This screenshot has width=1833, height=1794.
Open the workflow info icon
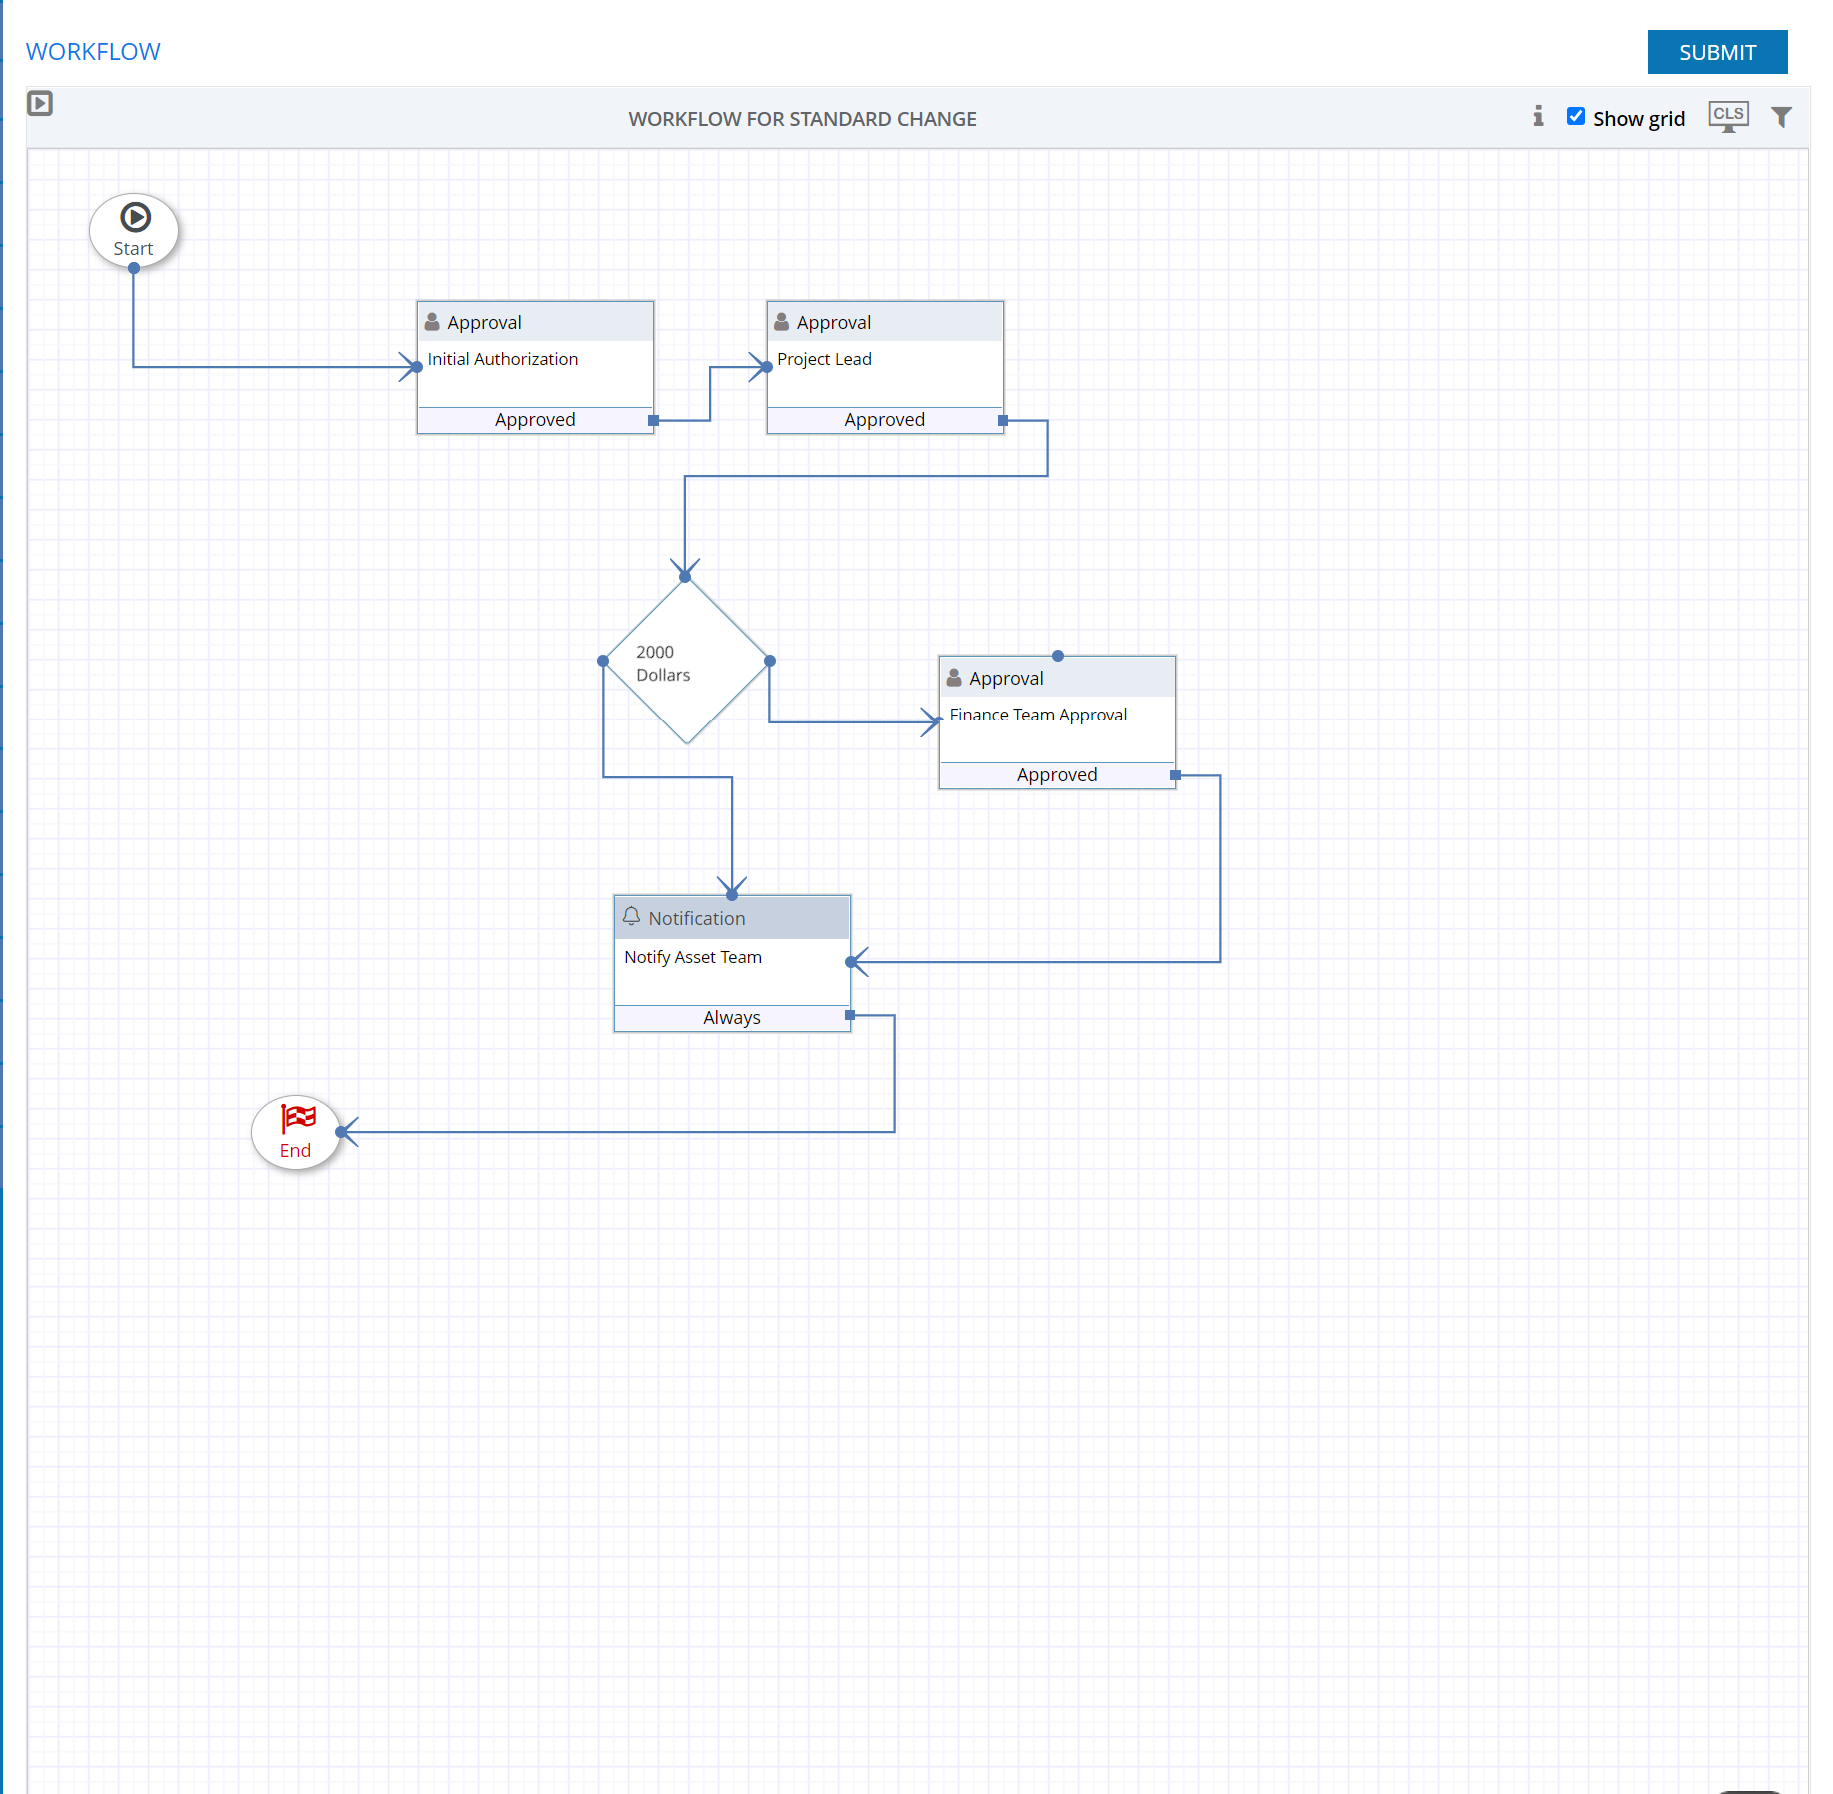click(1538, 117)
